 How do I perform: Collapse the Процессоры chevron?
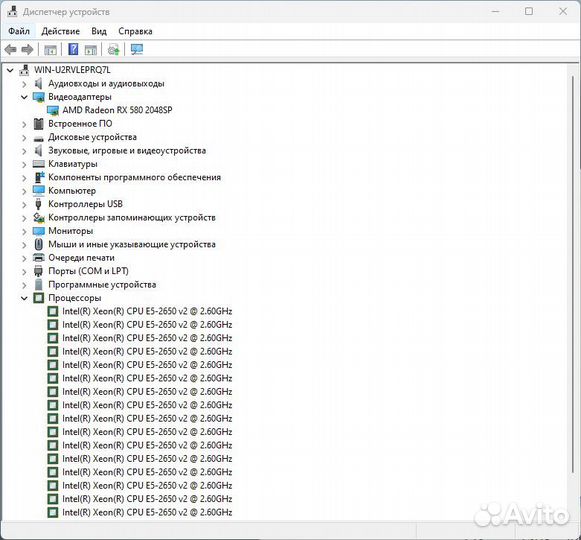[x=24, y=298]
